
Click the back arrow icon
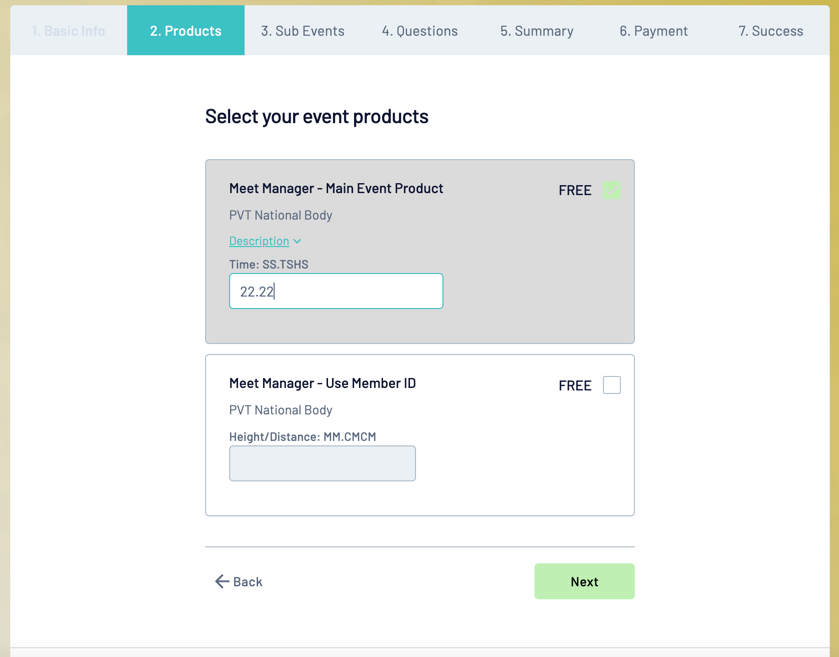tap(222, 581)
